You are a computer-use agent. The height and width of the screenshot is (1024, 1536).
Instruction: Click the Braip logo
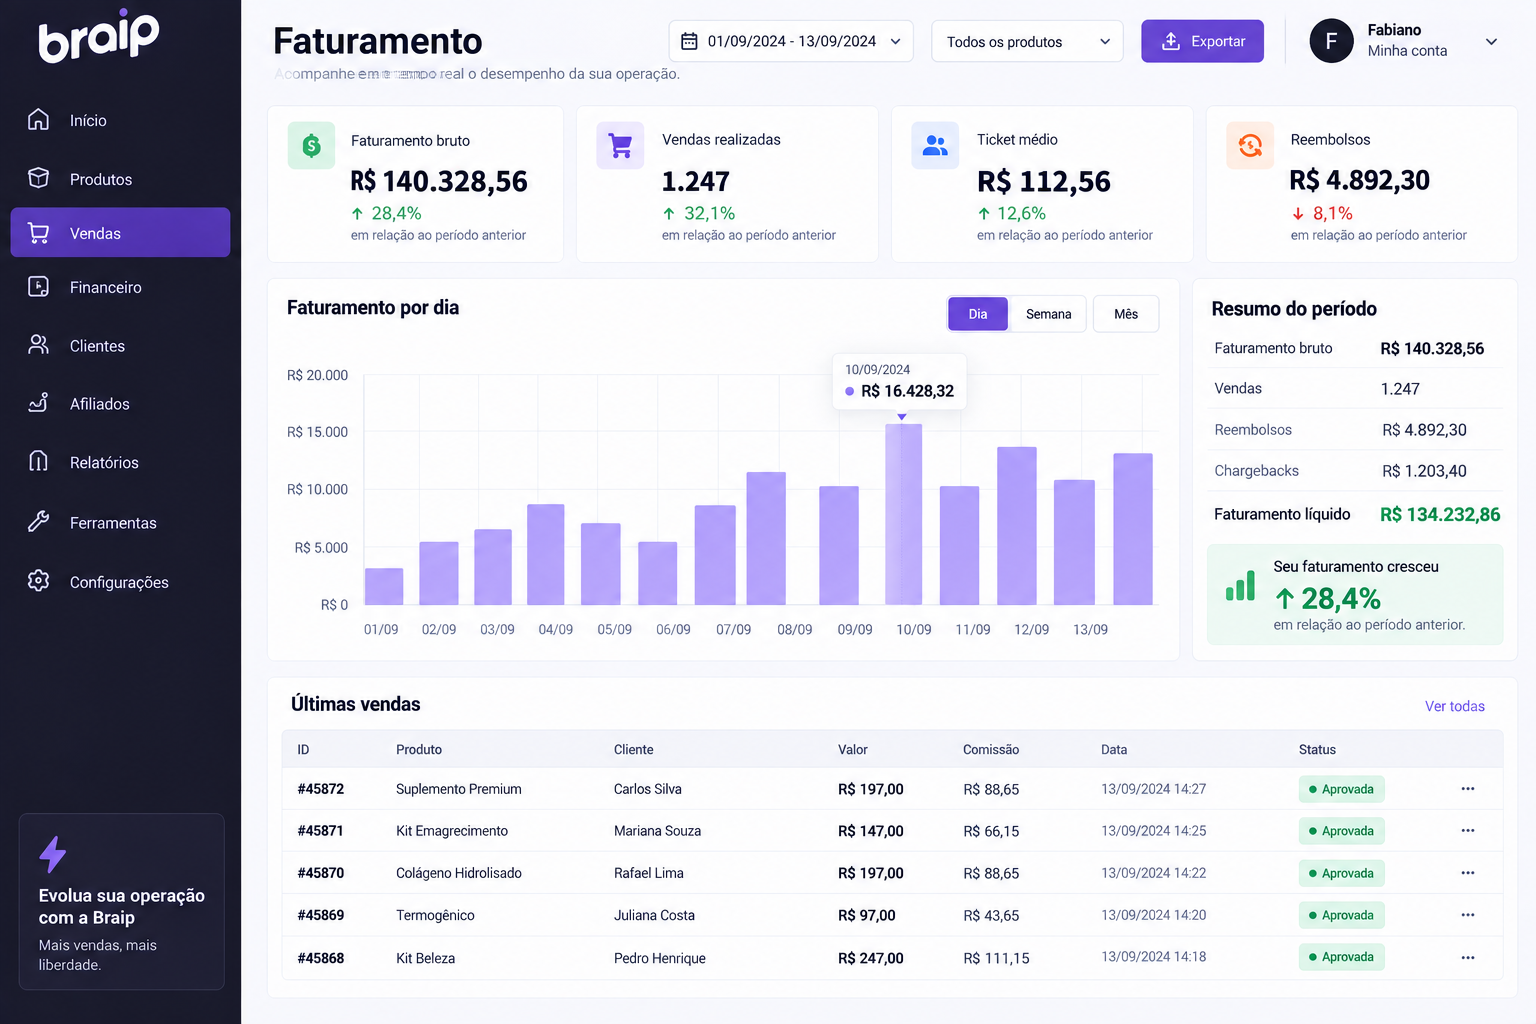[98, 37]
